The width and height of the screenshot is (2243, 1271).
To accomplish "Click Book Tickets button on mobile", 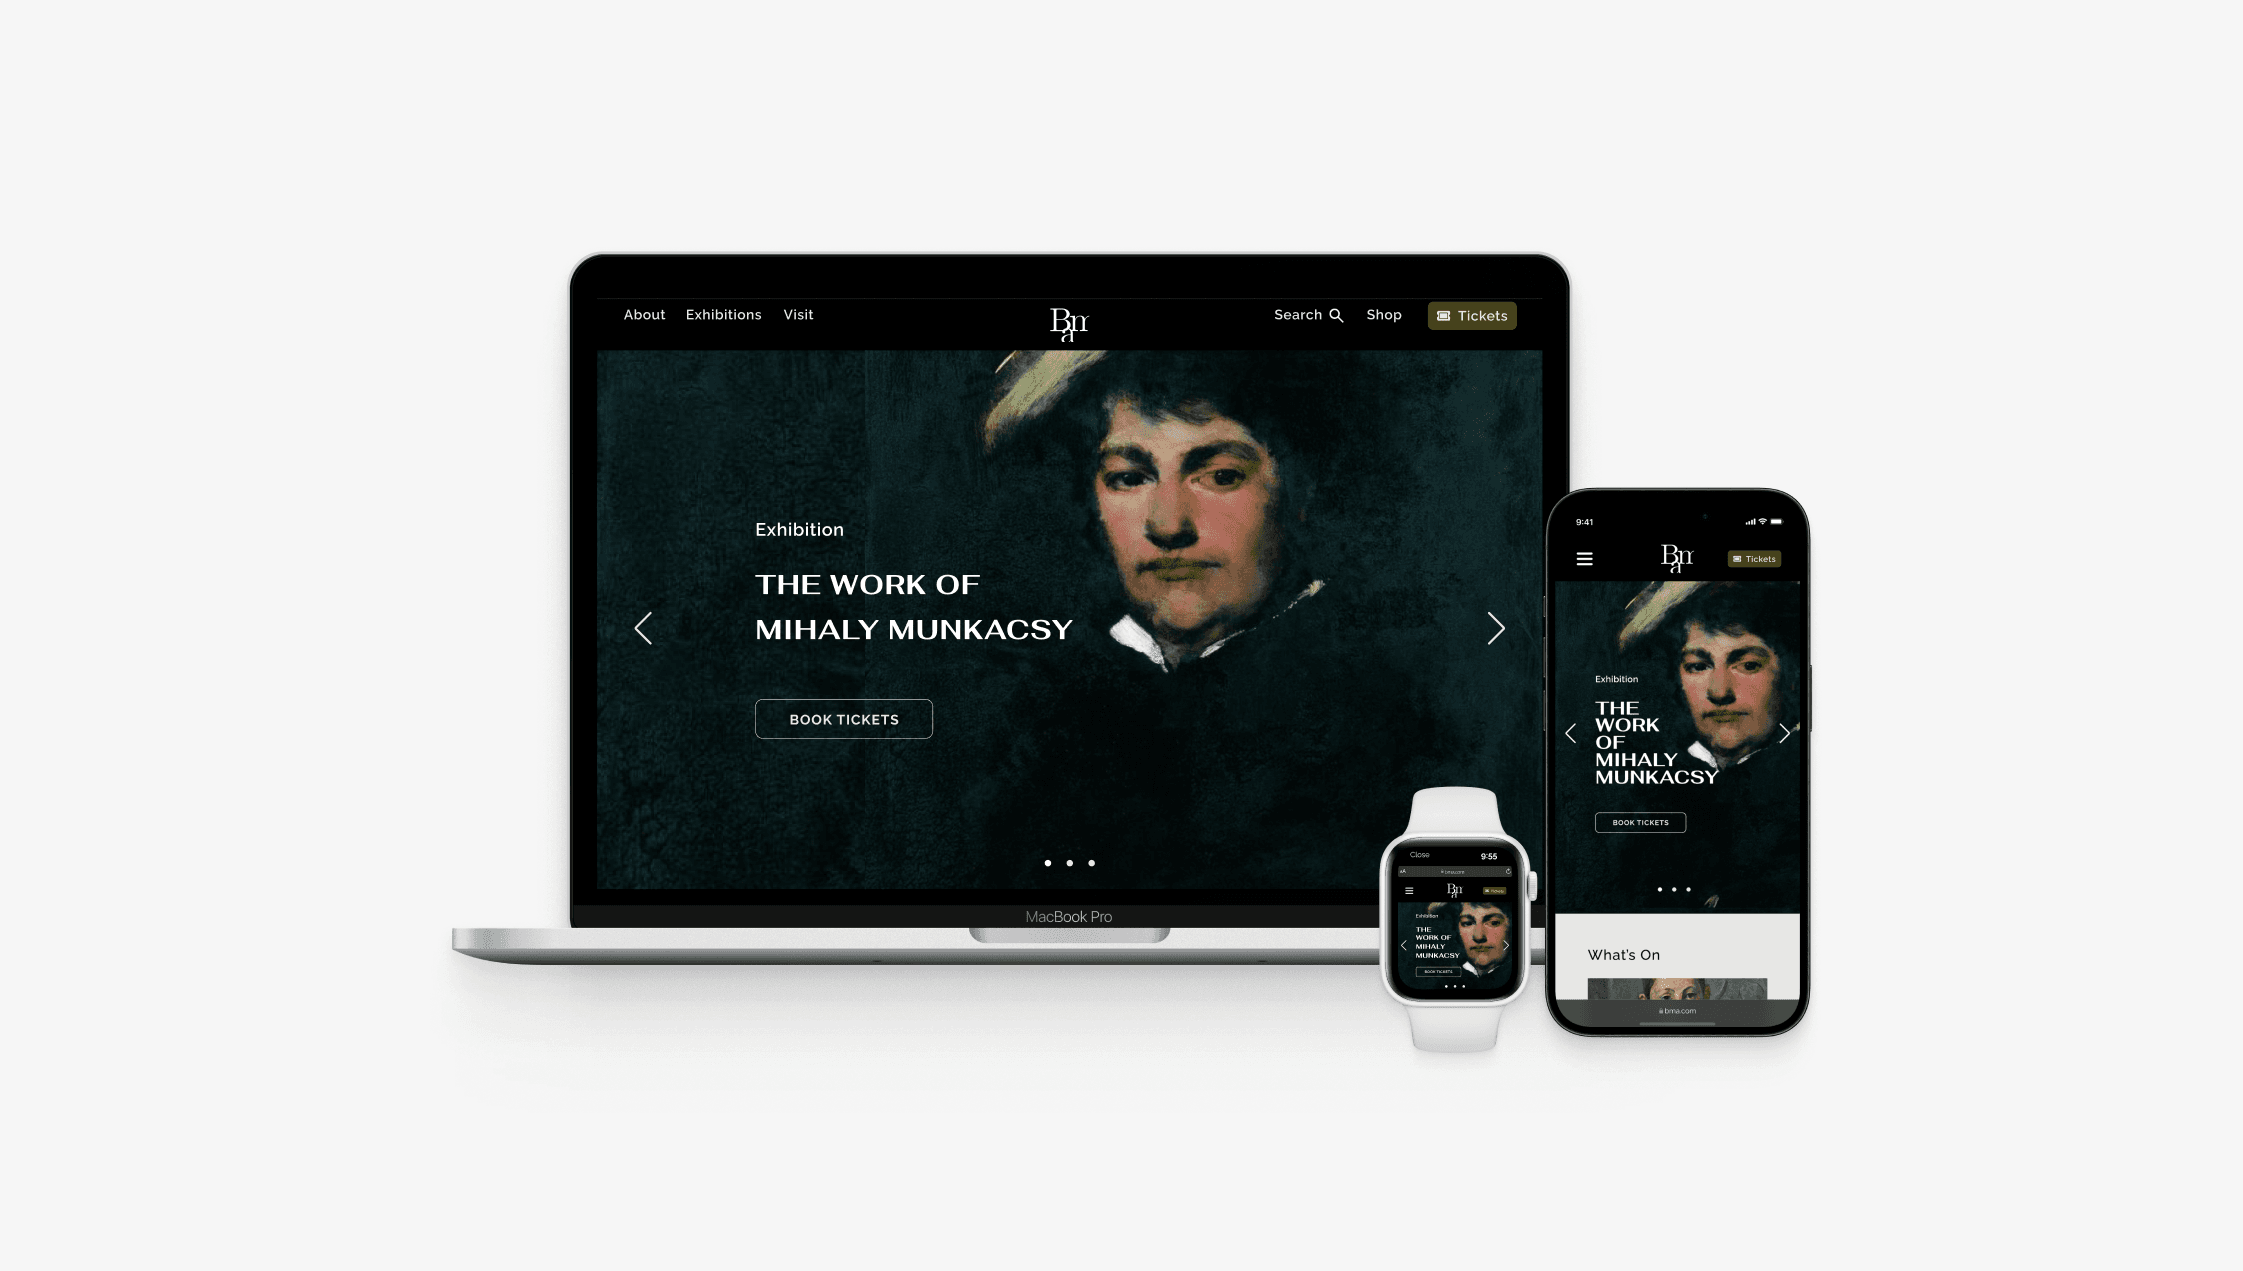I will (1638, 823).
